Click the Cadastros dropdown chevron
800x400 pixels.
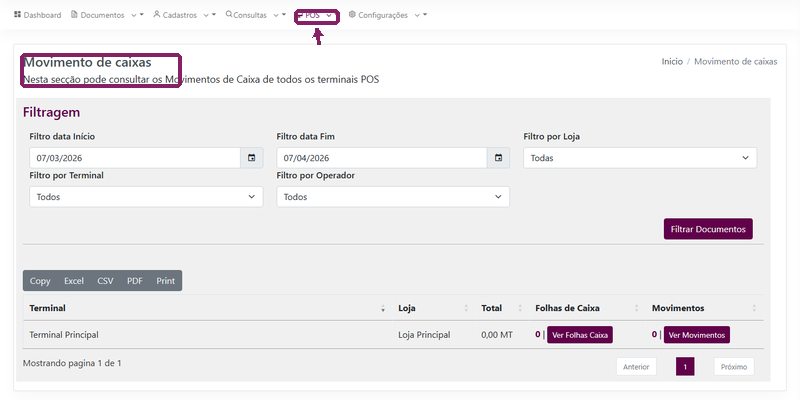coord(206,16)
